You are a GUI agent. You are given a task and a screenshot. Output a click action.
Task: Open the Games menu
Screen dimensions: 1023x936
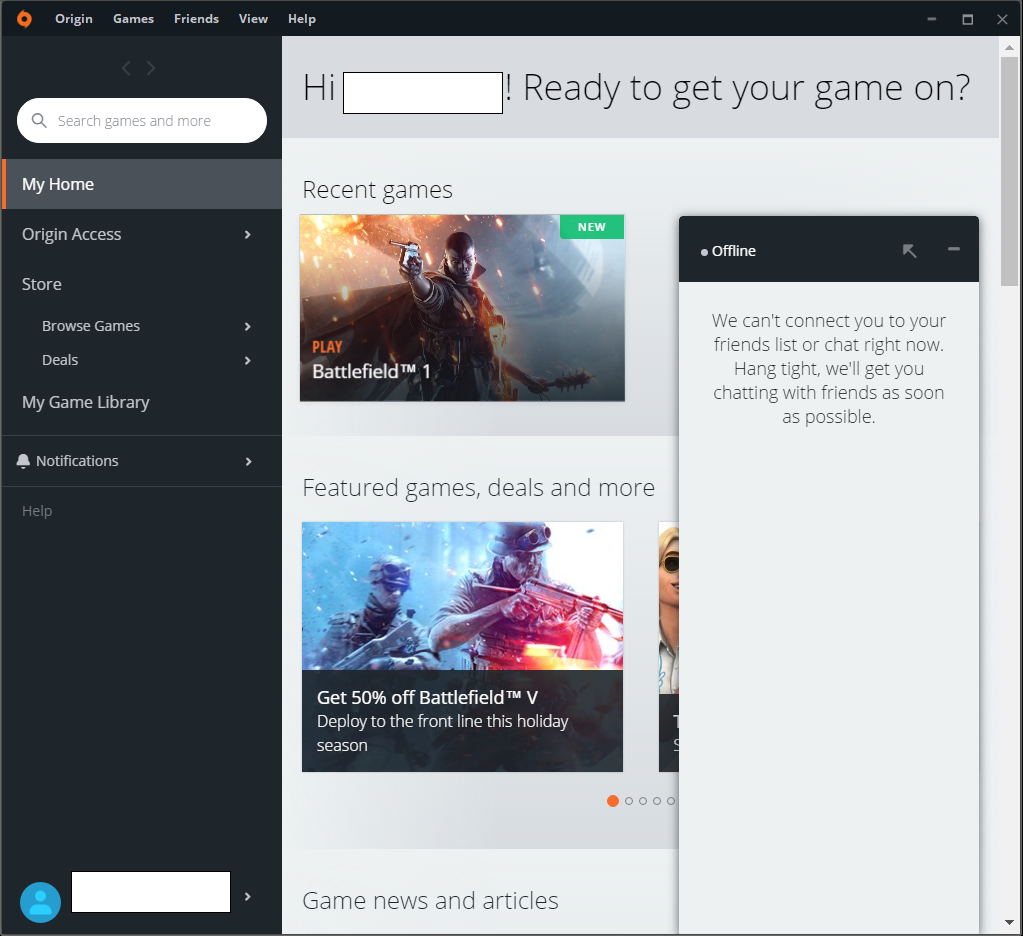click(x=133, y=19)
